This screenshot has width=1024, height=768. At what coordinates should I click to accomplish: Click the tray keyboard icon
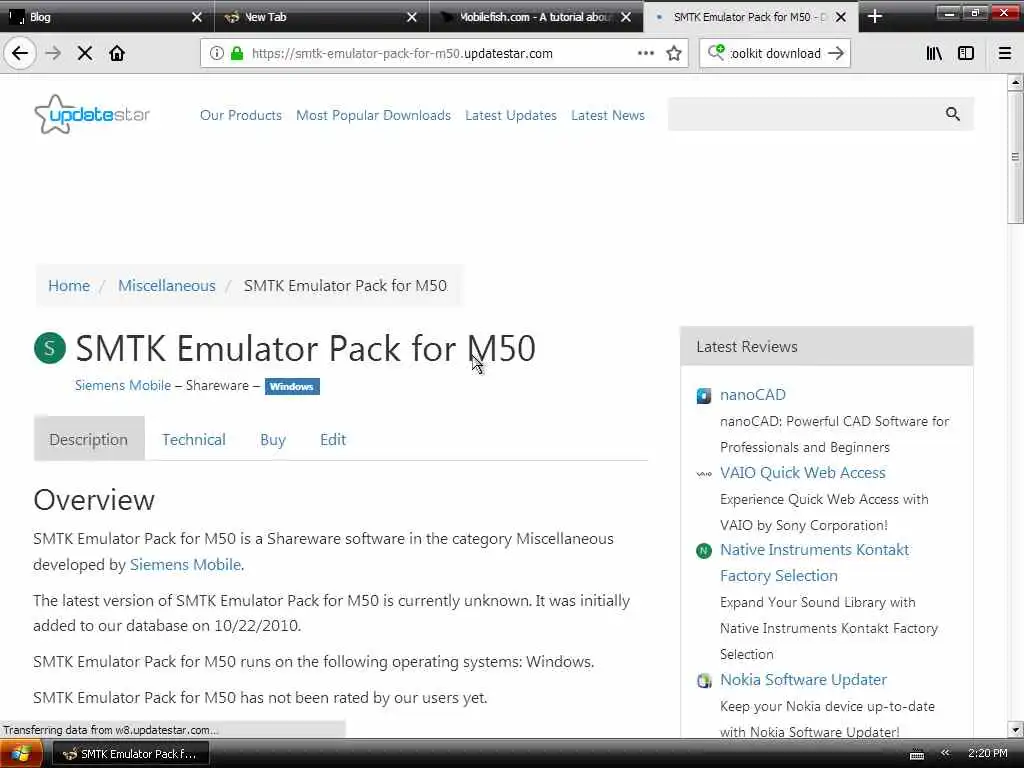tap(917, 755)
